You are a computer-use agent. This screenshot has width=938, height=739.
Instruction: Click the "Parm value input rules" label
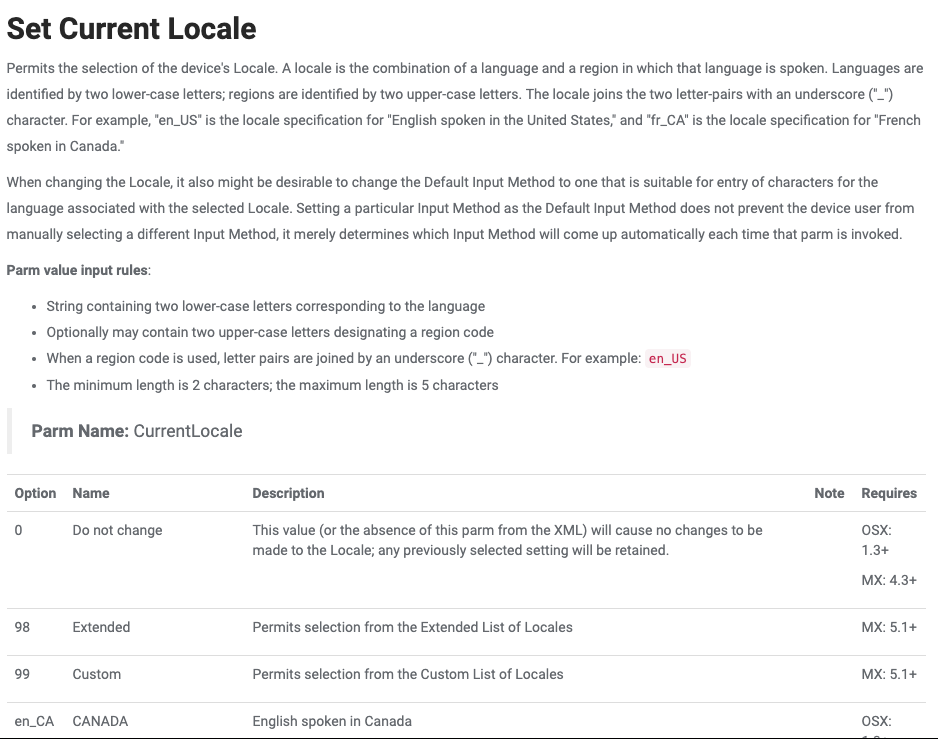point(77,271)
